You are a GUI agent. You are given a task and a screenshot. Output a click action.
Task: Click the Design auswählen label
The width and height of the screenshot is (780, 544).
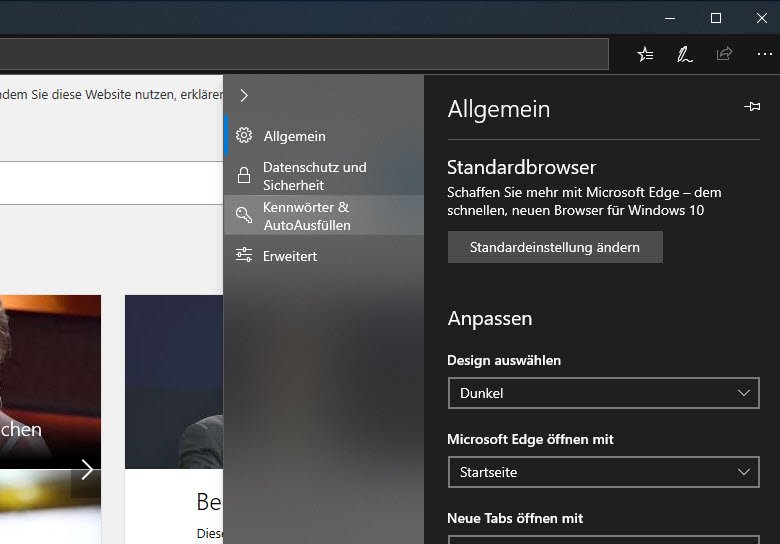[504, 361]
